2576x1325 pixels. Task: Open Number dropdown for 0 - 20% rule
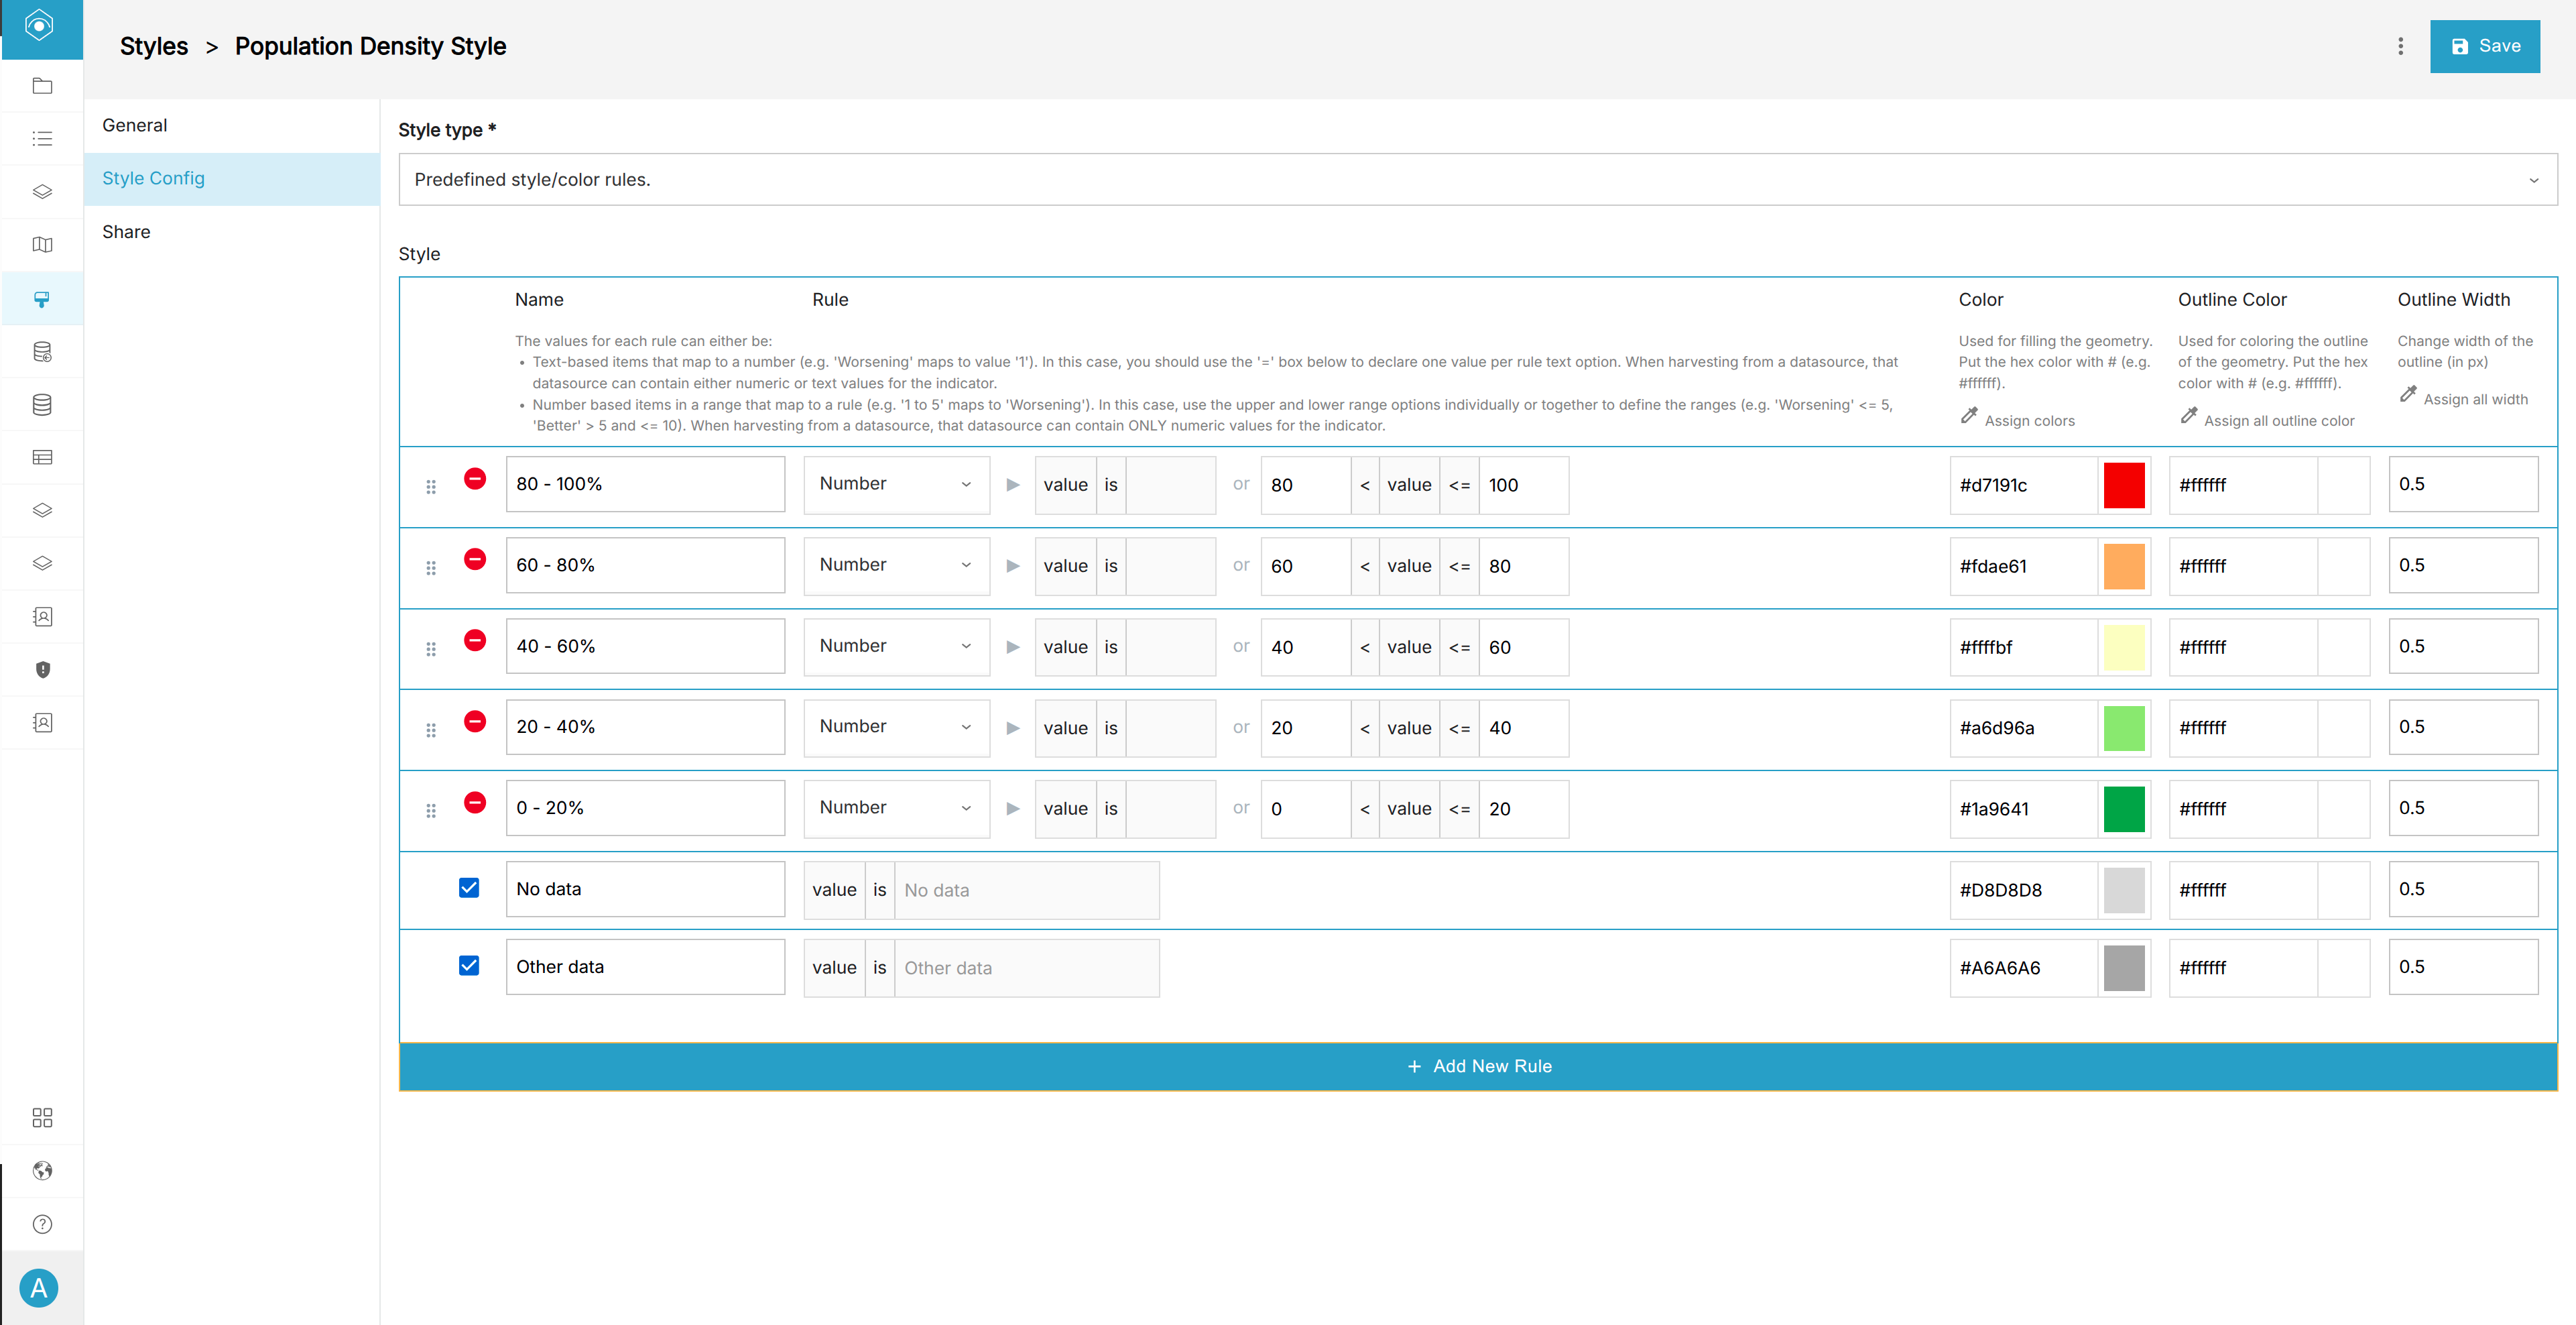tap(896, 808)
